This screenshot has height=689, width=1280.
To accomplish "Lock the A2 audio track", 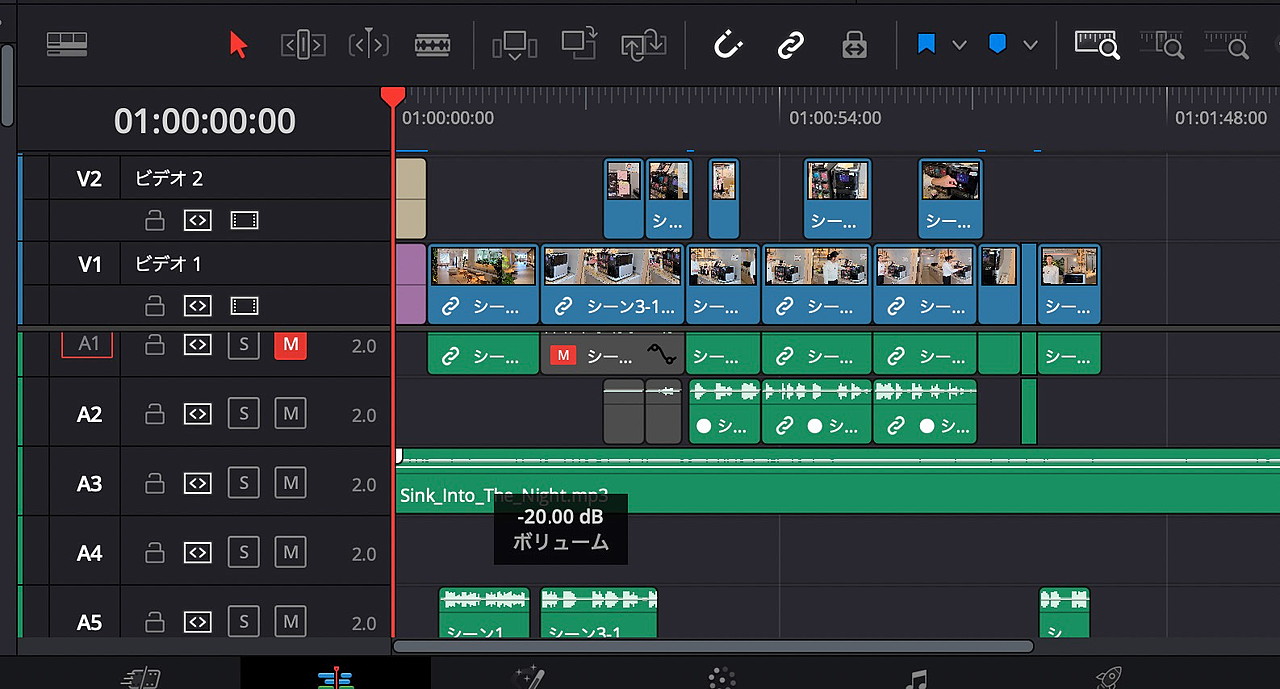I will 154,414.
